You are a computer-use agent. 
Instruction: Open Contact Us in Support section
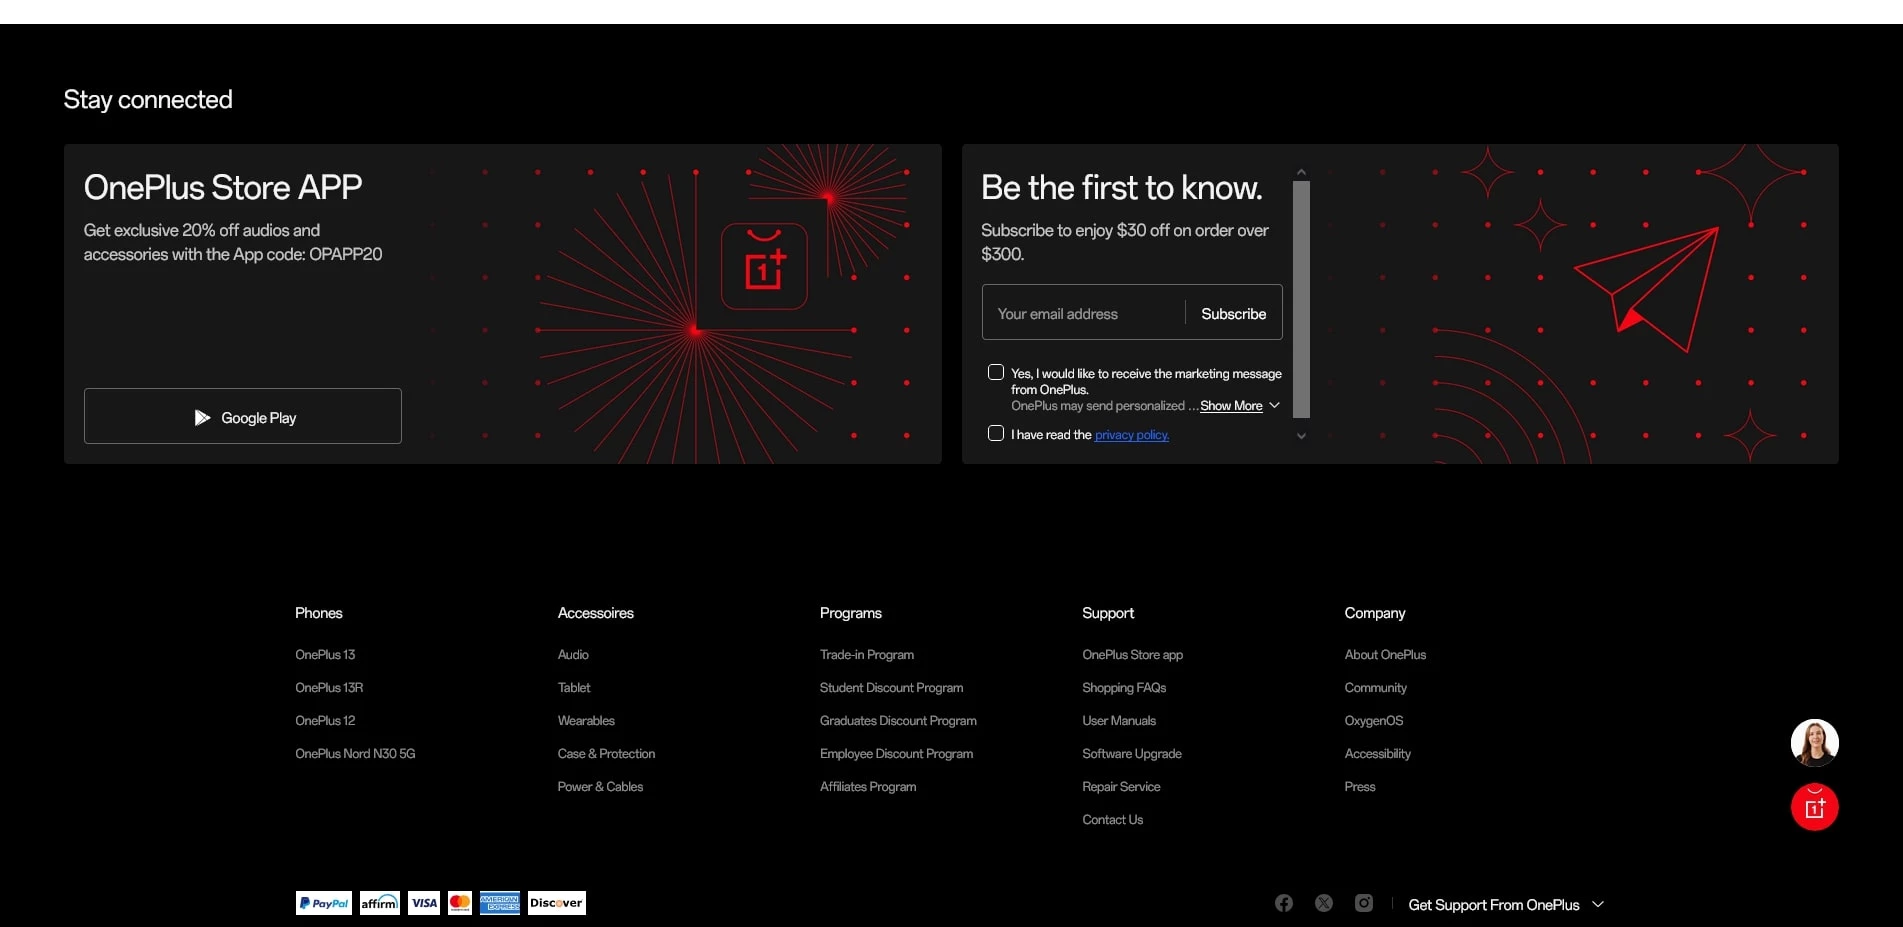1112,819
